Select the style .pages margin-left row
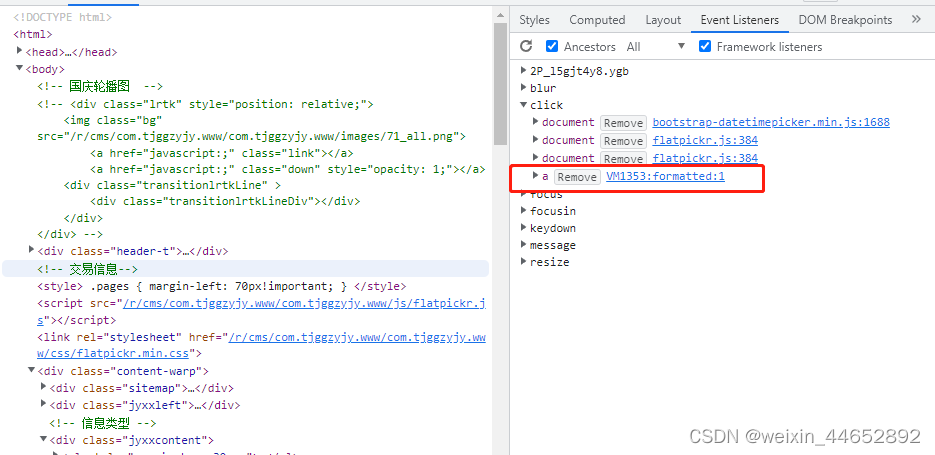The height and width of the screenshot is (455, 935). [x=222, y=286]
